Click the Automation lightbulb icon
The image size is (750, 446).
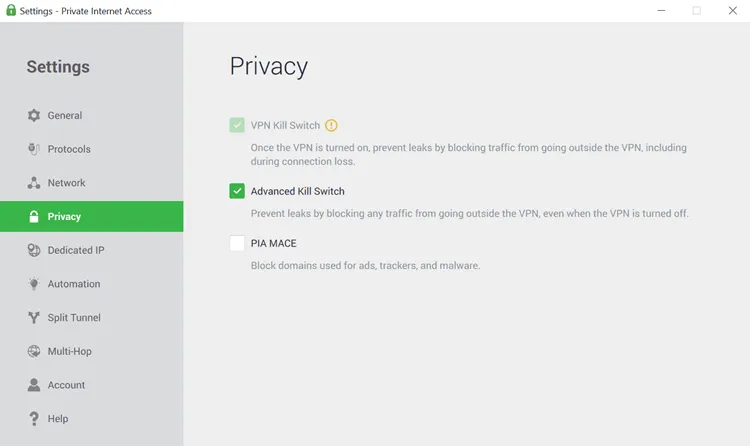tap(34, 284)
